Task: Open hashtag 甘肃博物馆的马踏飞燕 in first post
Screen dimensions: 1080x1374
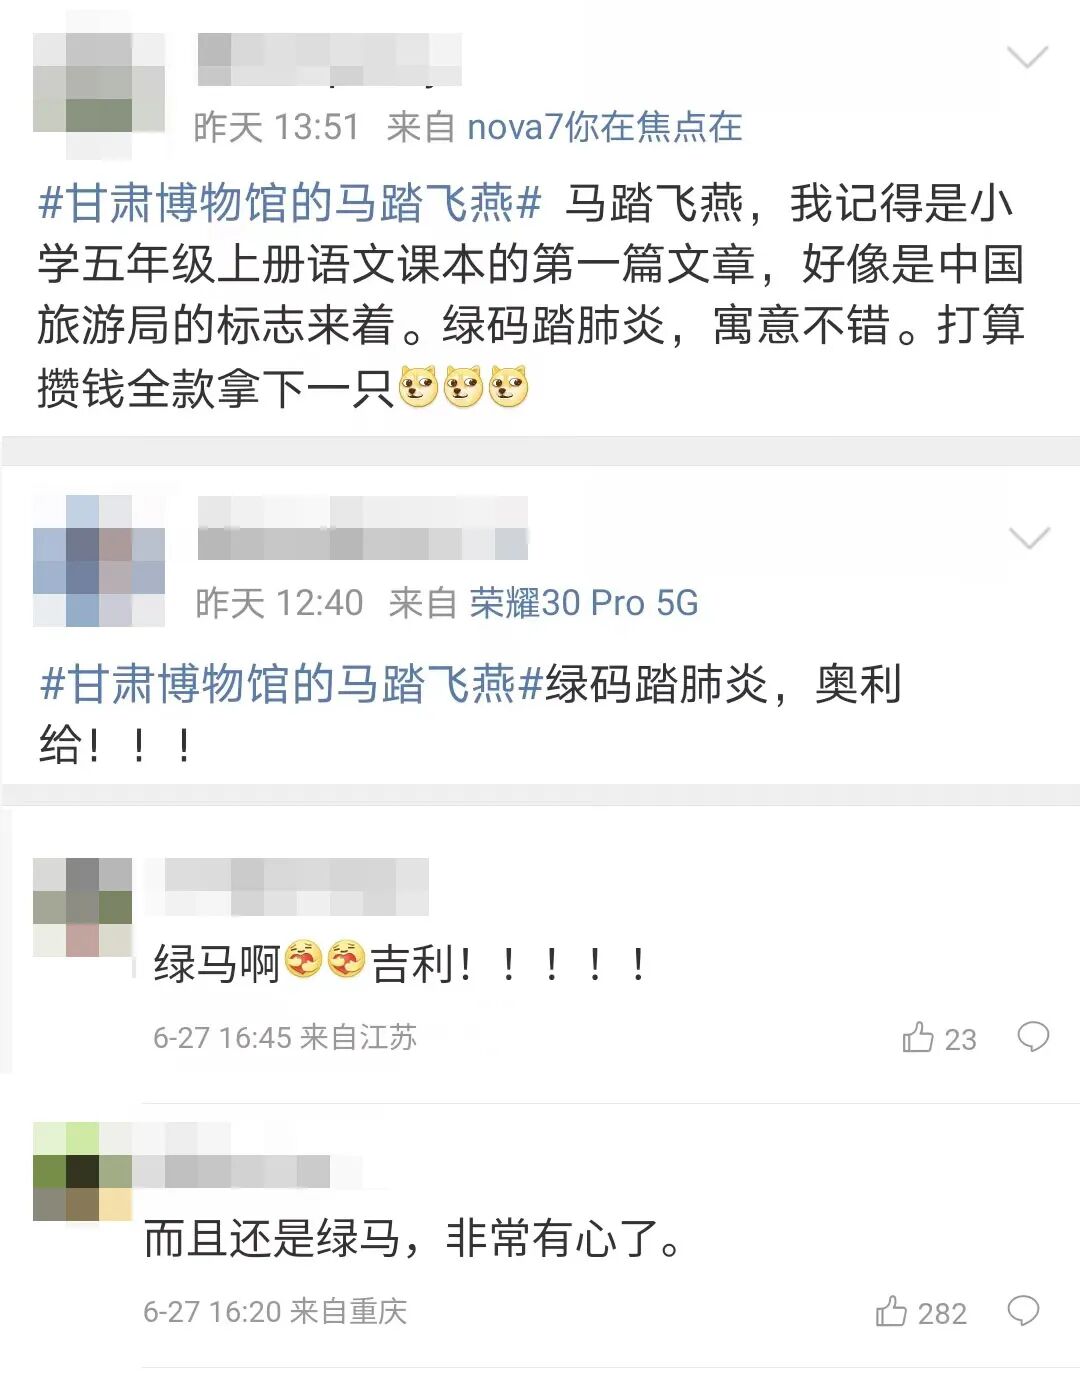Action: click(290, 204)
